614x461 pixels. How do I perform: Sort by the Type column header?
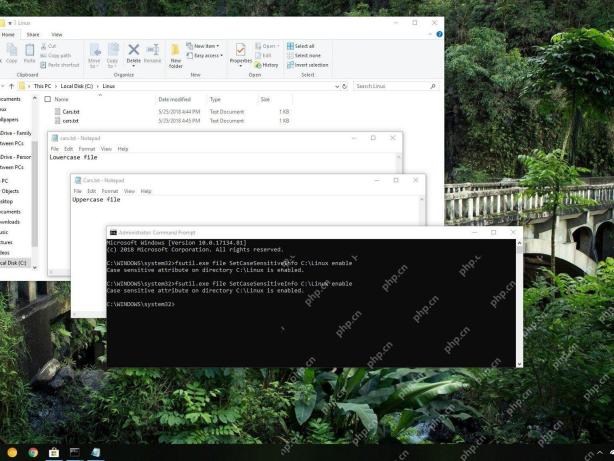[x=215, y=99]
